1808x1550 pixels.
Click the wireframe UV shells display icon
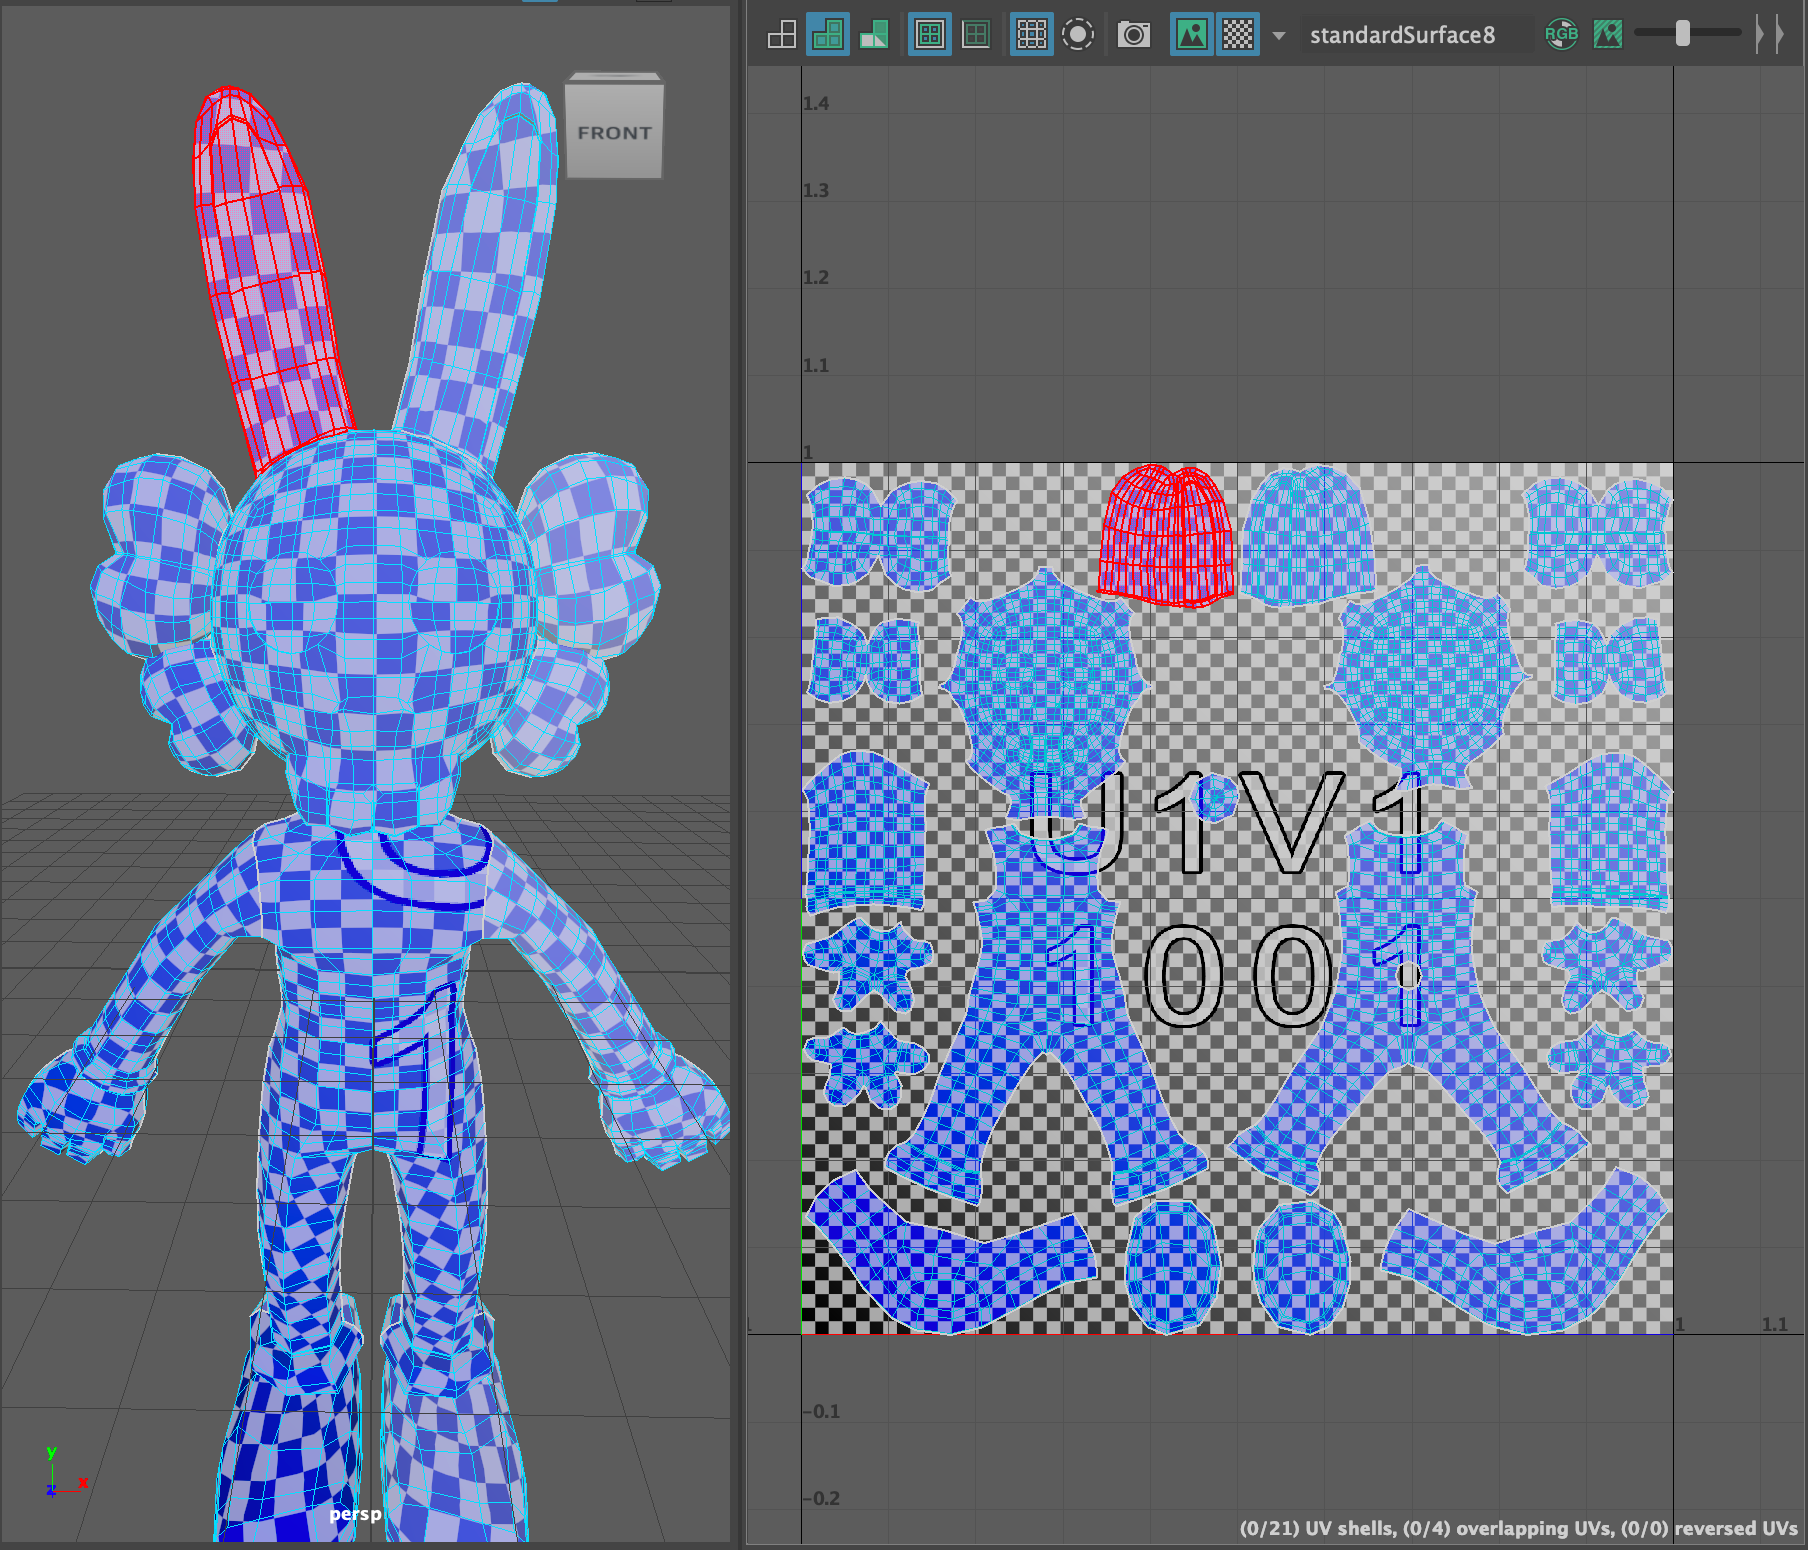tap(781, 35)
